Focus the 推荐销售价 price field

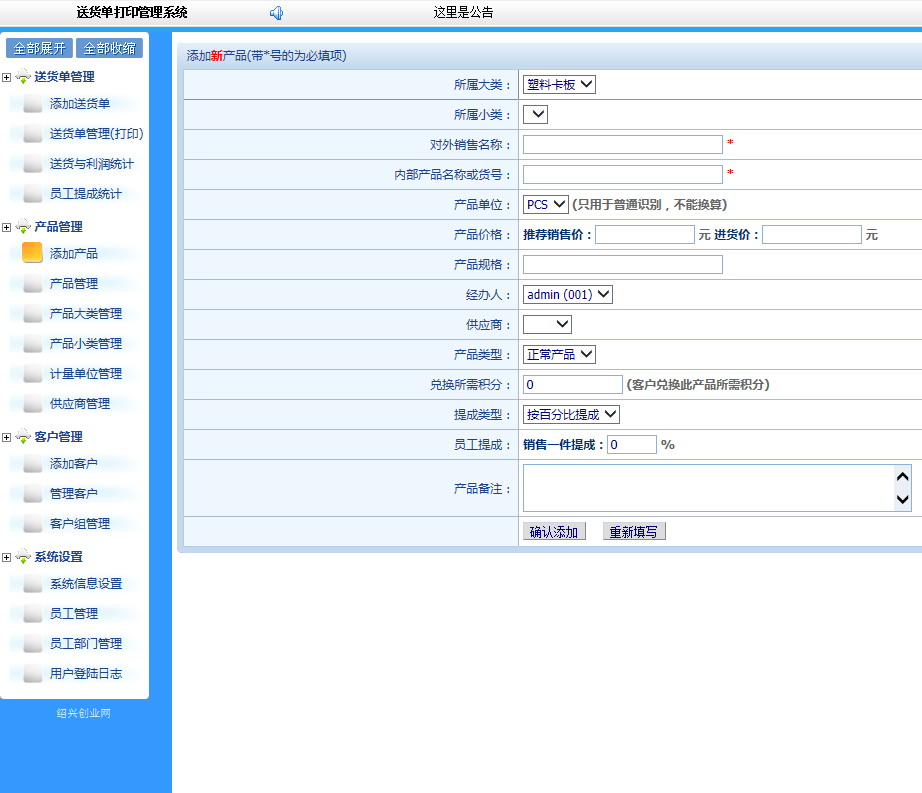pos(645,235)
